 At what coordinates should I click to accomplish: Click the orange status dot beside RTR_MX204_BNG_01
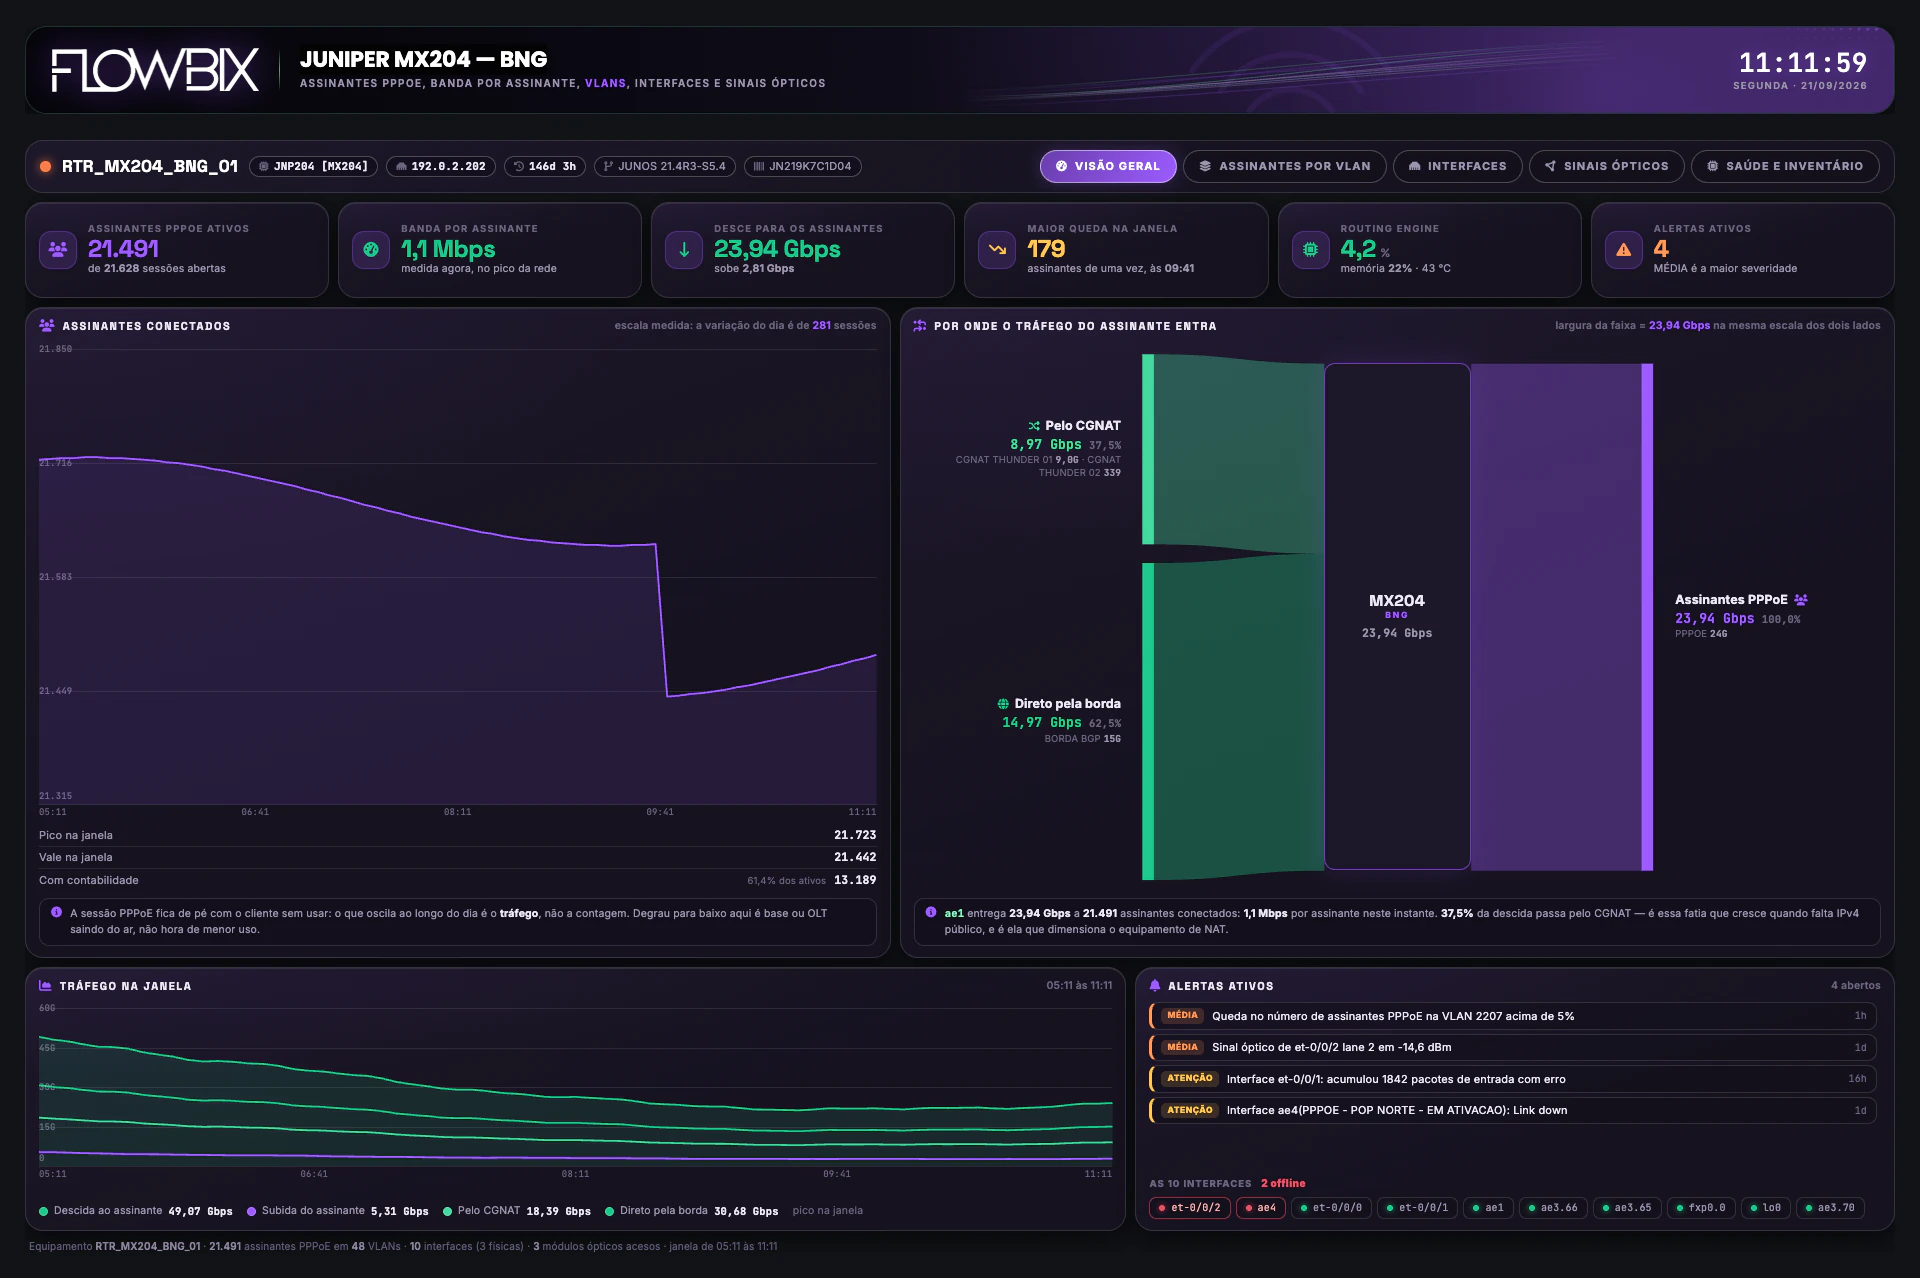click(45, 166)
